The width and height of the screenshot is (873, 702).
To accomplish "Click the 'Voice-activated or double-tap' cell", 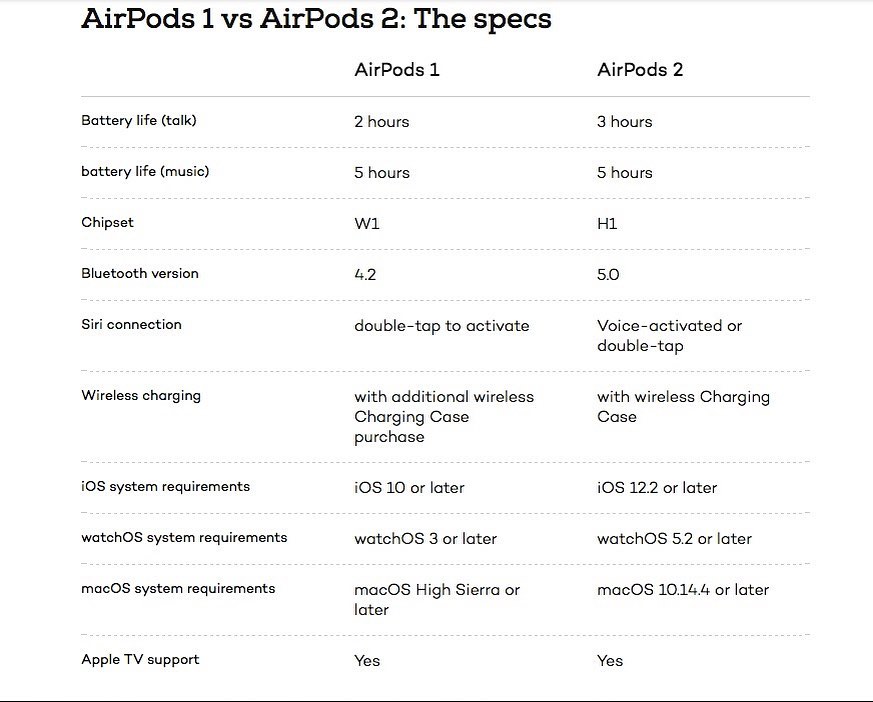I will click(669, 336).
